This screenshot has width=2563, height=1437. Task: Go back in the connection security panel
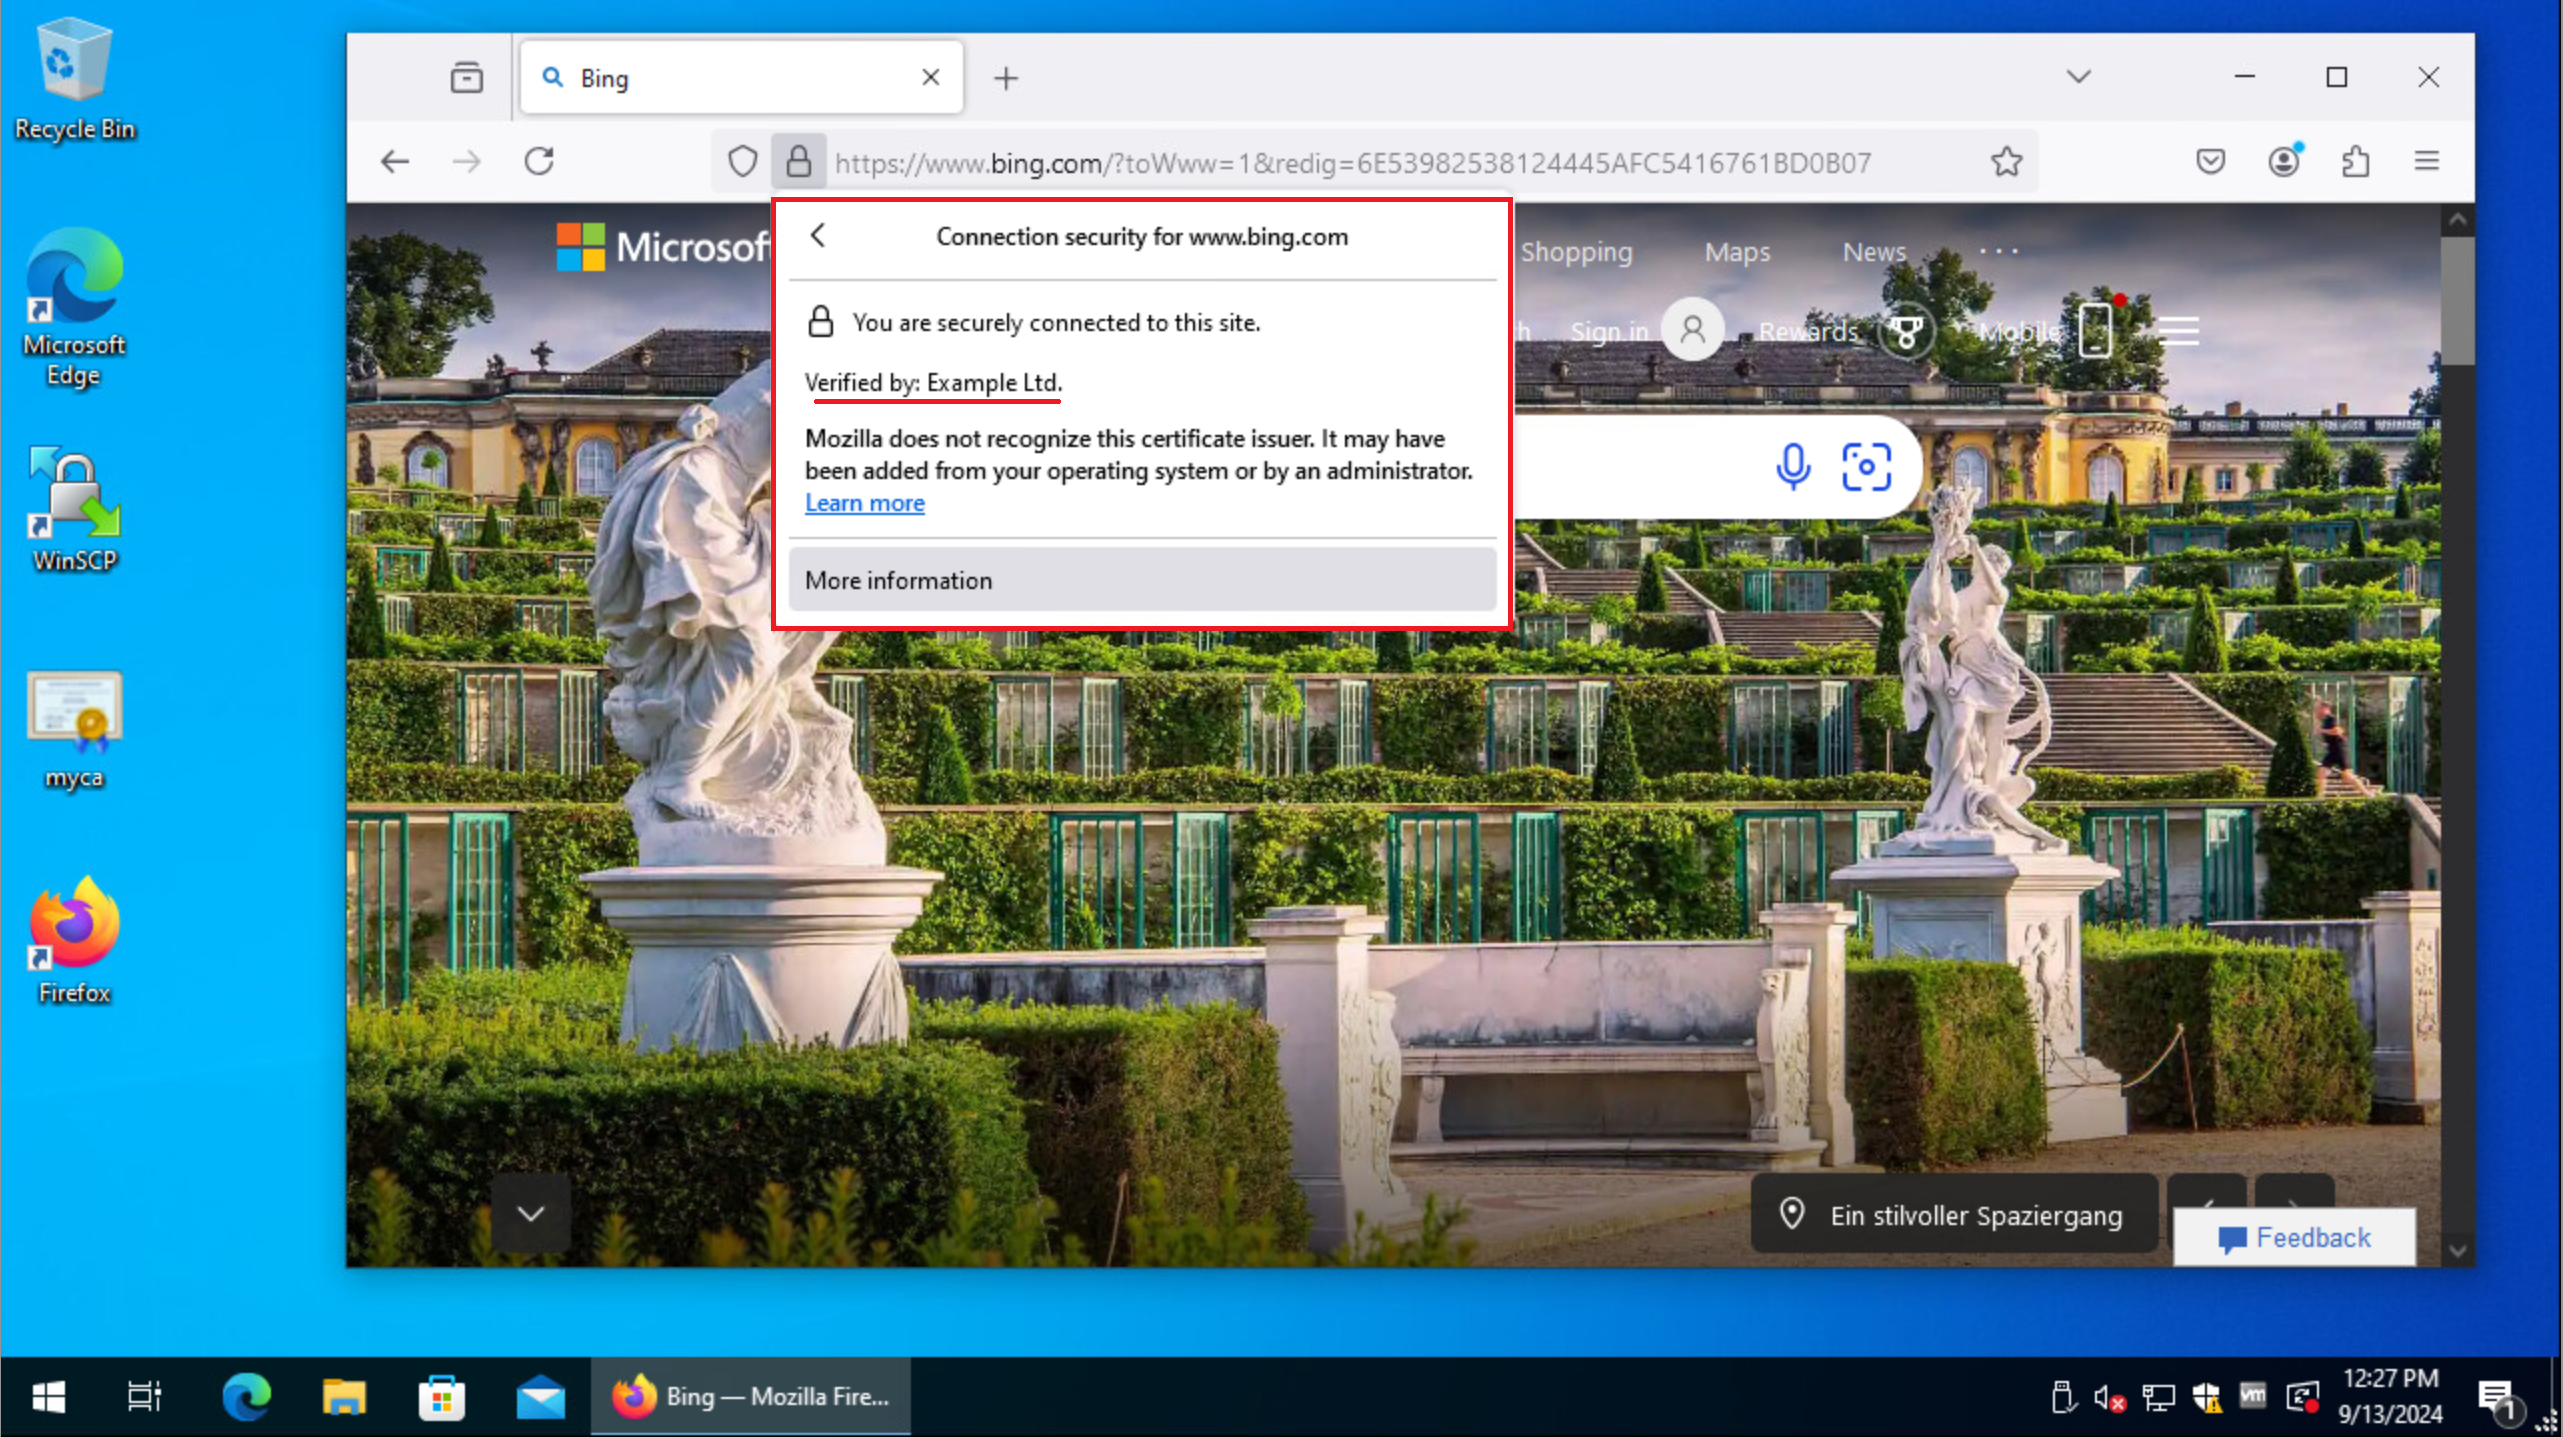[x=818, y=235]
